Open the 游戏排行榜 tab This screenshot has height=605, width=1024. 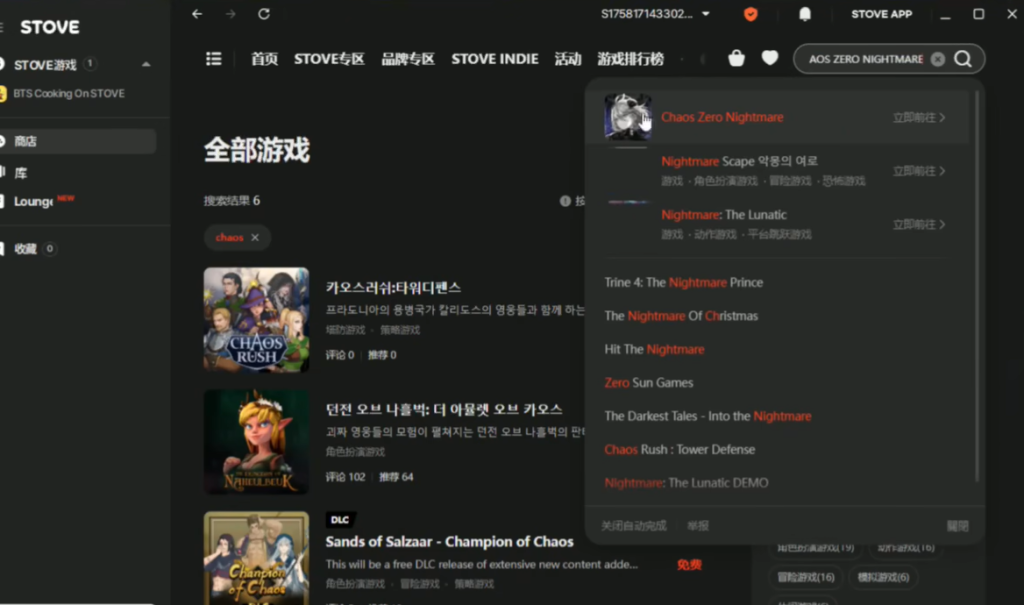click(x=630, y=59)
